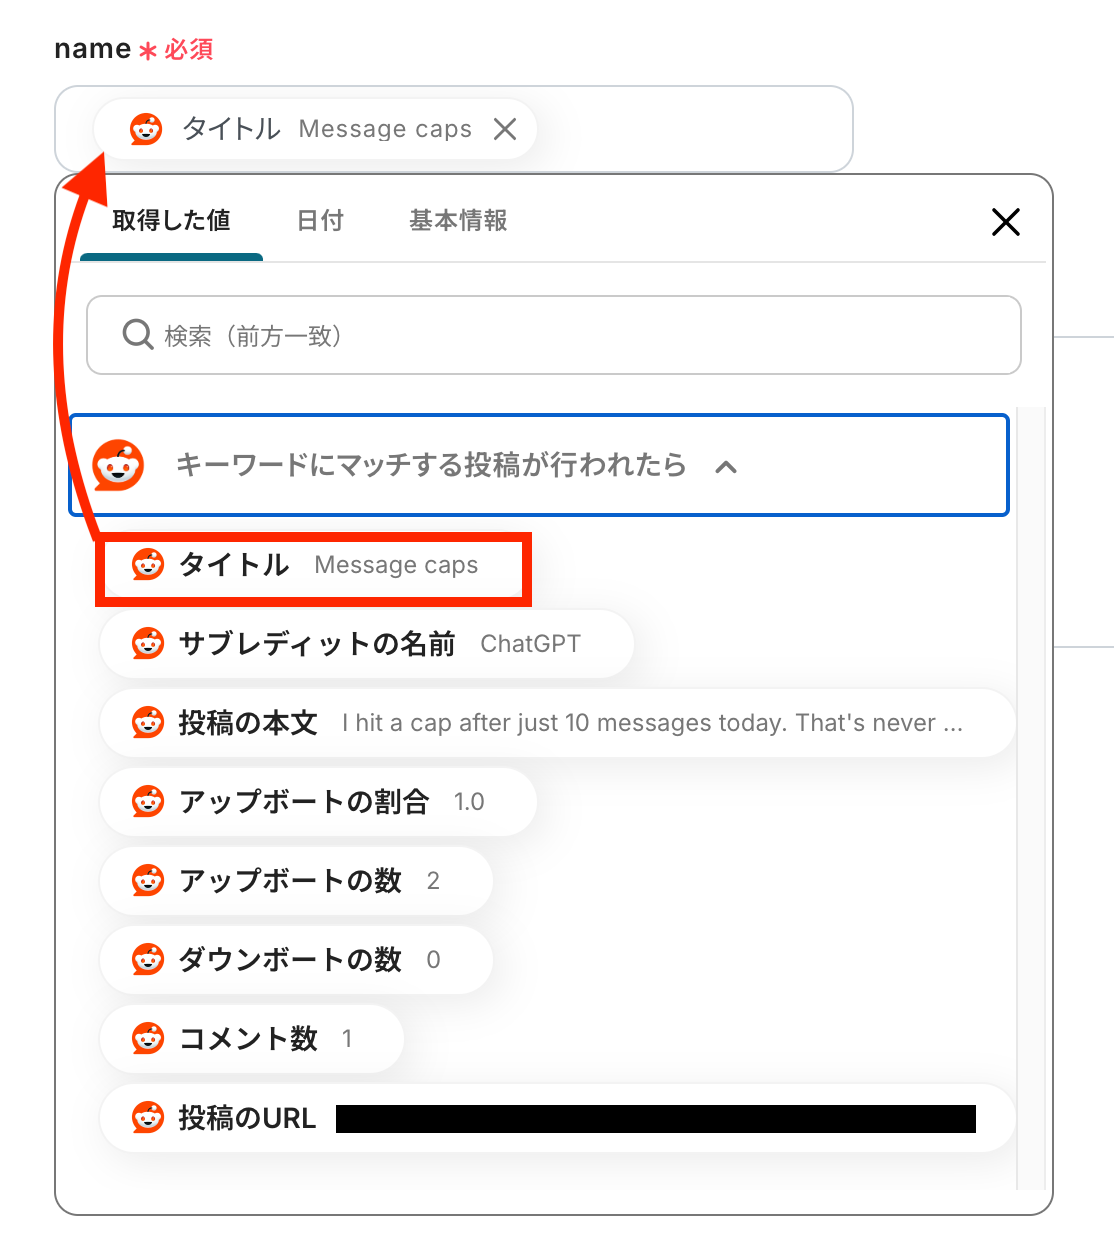The height and width of the screenshot is (1254, 1114).
Task: Collapse キーワードにマッチする投稿が行われたら section
Action: [x=539, y=465]
